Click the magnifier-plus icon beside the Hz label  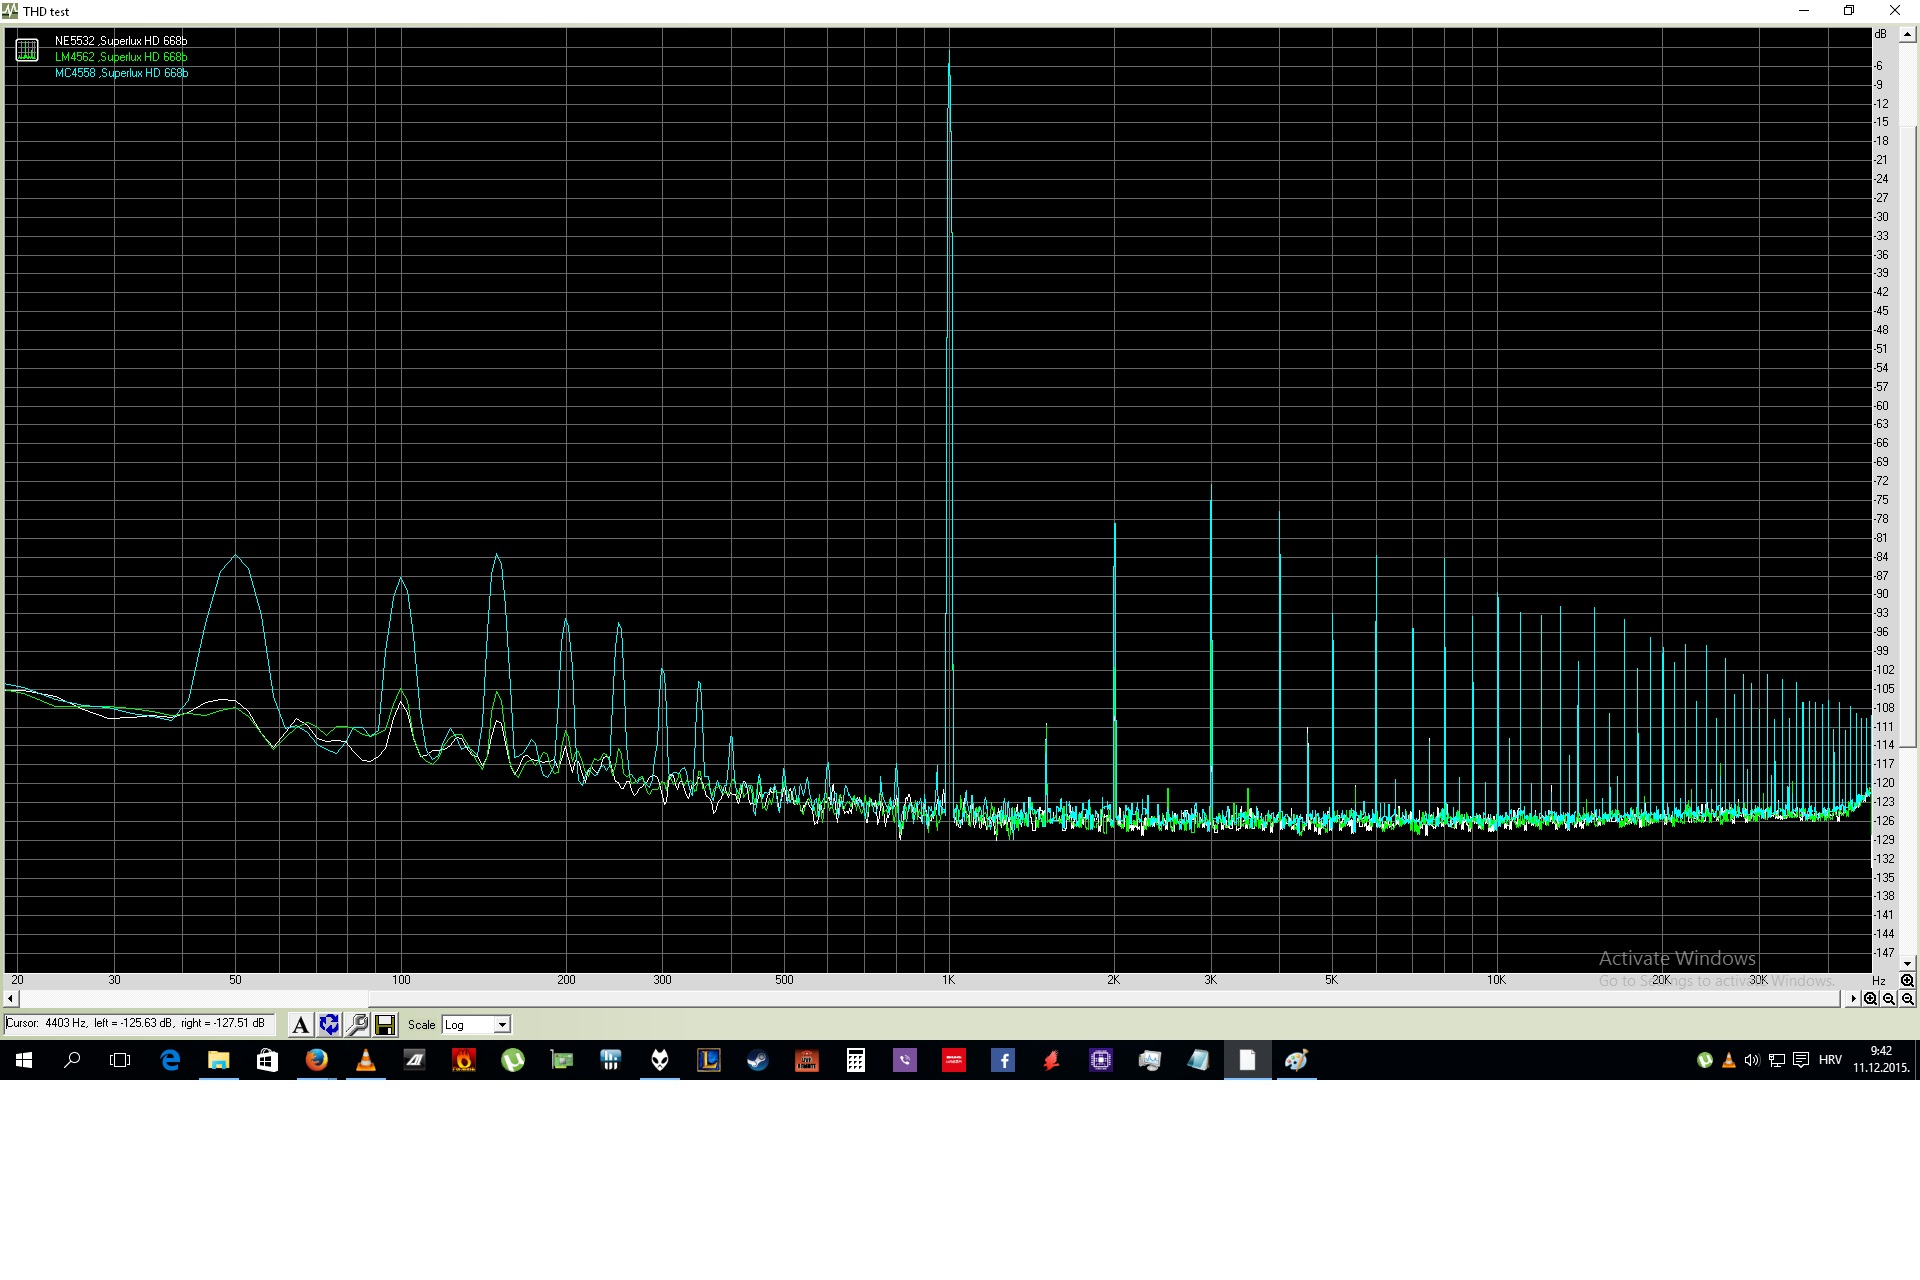pos(1907,981)
